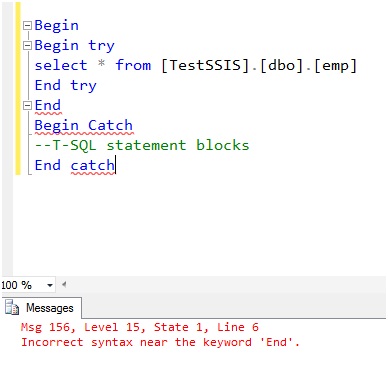Click the 'Incorrect syntax near' error message
This screenshot has width=388, height=375.
tap(160, 342)
